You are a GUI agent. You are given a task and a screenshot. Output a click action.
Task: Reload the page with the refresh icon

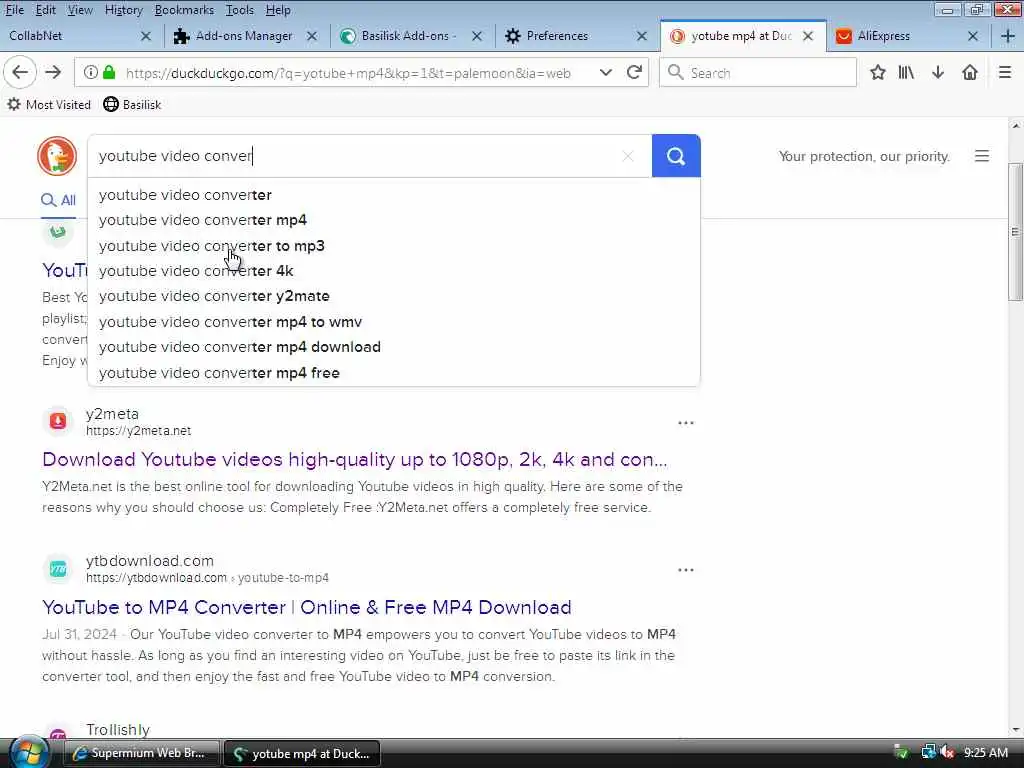pyautogui.click(x=634, y=72)
